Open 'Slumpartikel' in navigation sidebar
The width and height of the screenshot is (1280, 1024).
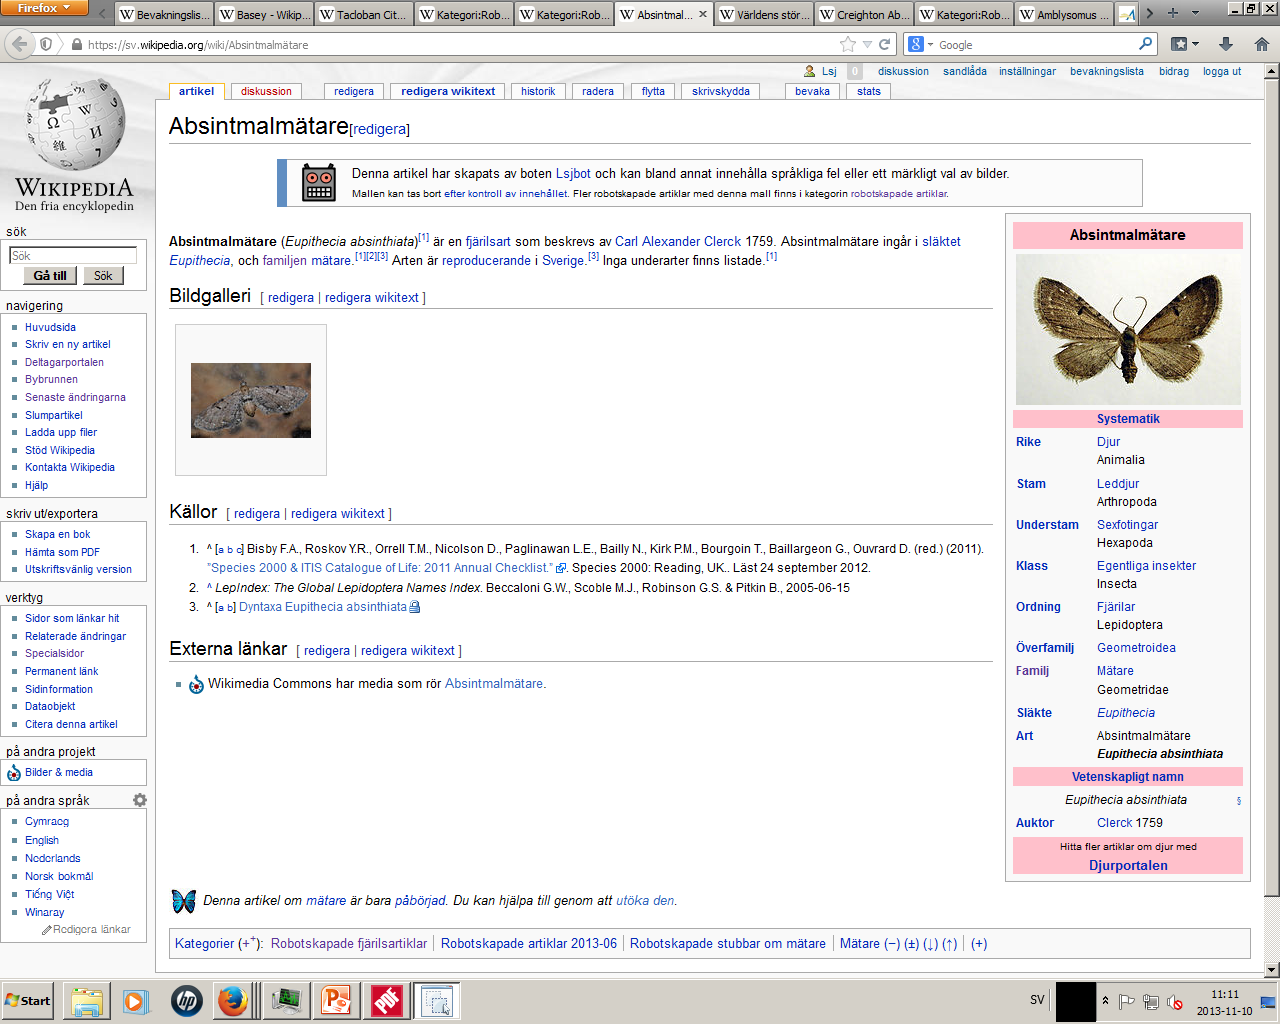pyautogui.click(x=54, y=415)
